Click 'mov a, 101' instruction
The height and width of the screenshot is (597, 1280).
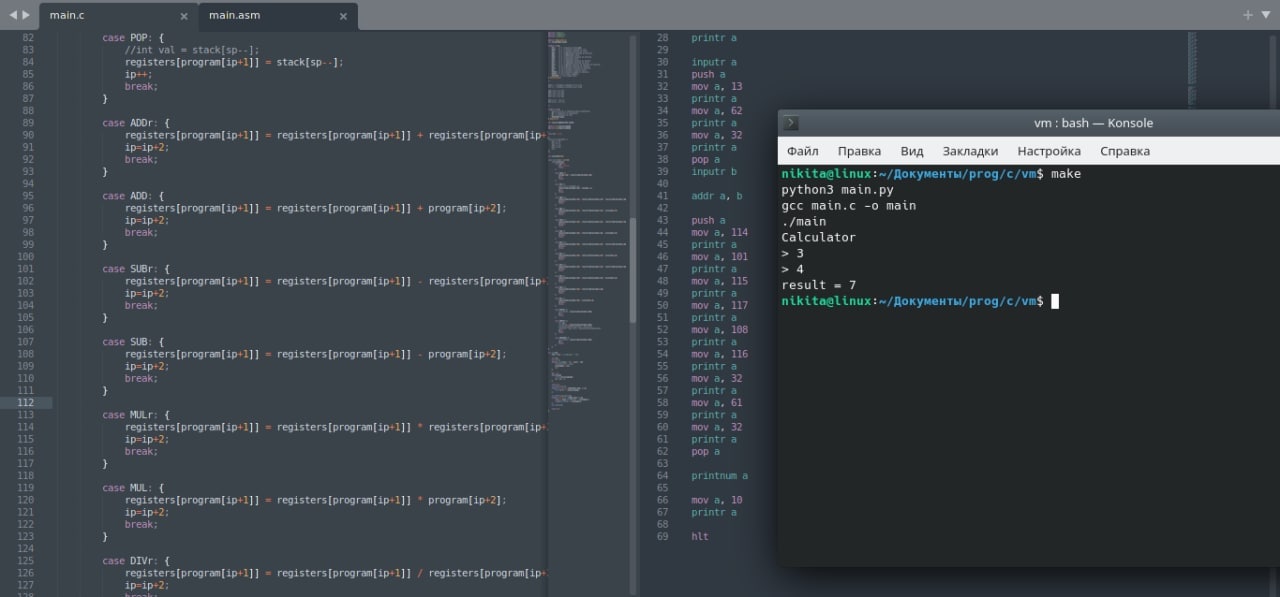[x=720, y=257]
